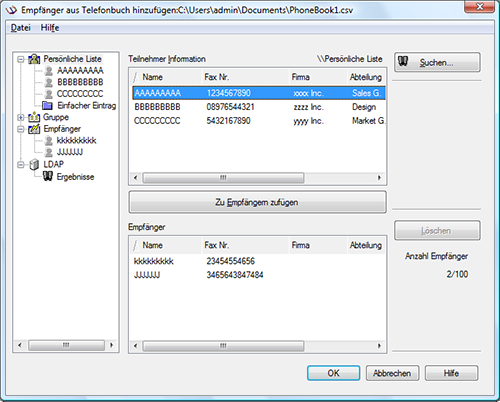Click the person icon beside BBBBBBBBB in tree

[49, 82]
